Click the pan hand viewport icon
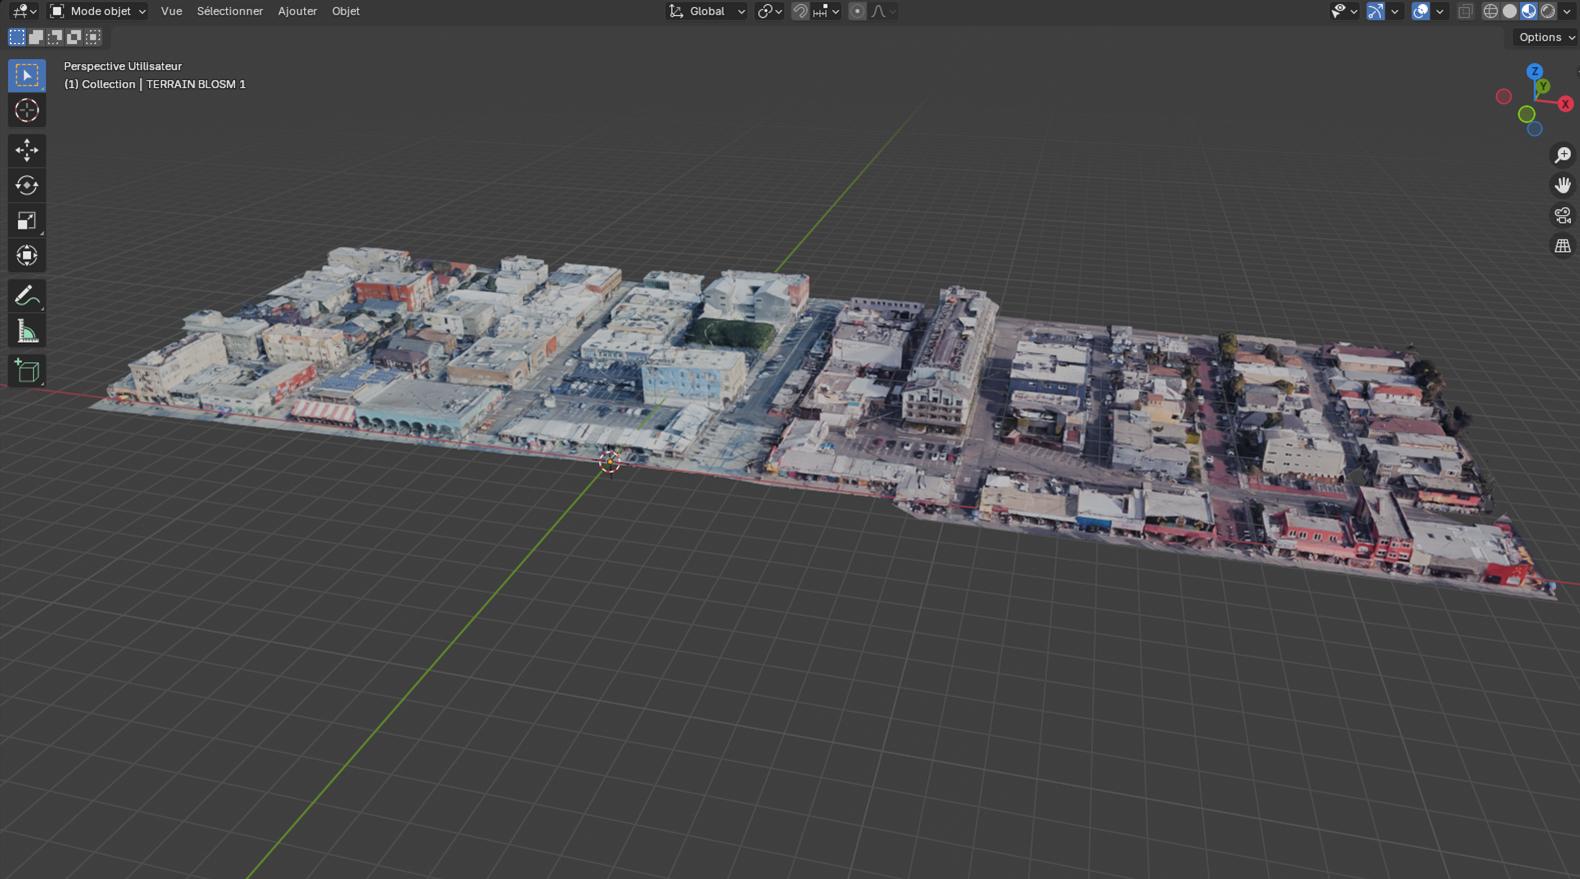This screenshot has height=879, width=1580. (x=1562, y=185)
